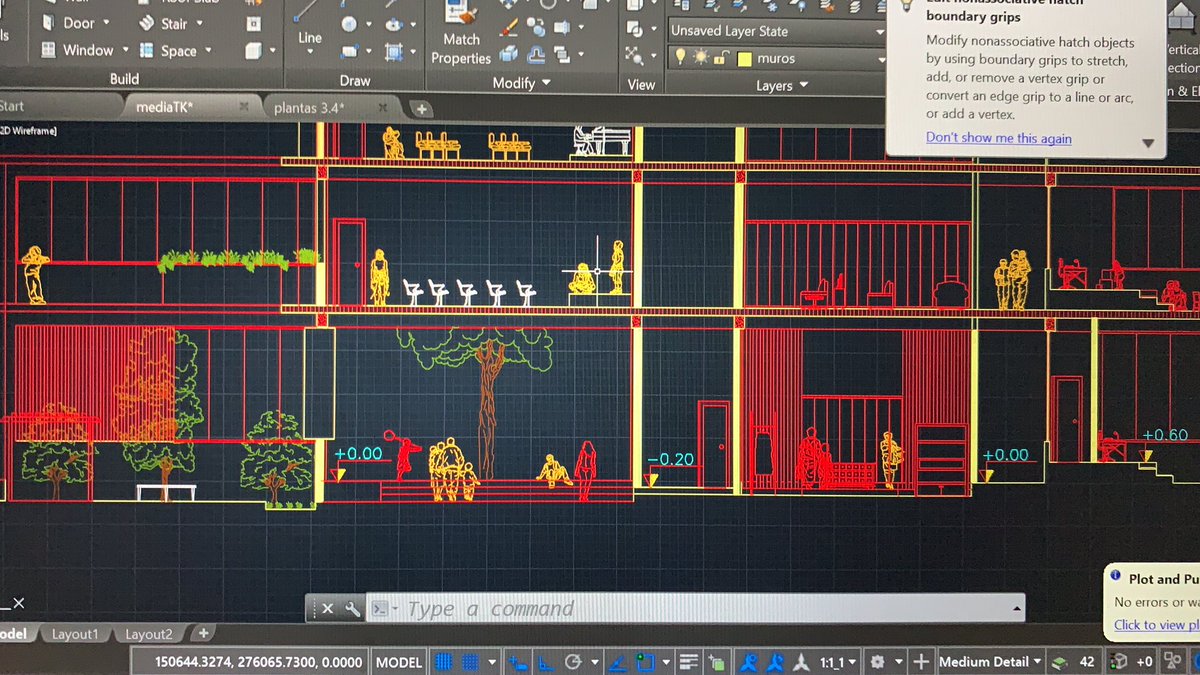Open command line customization wrench icon
Image resolution: width=1200 pixels, height=675 pixels.
352,608
